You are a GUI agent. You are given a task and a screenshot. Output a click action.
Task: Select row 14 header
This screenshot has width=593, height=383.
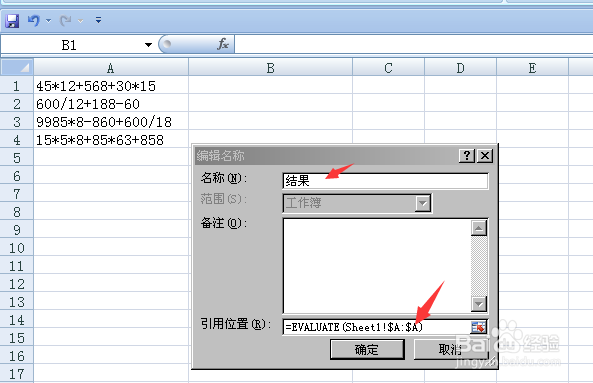[17, 320]
